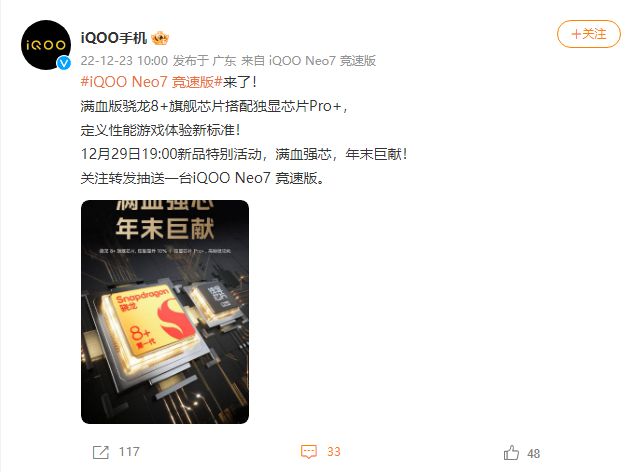Viewport: 641px width, 472px height.
Task: Click the 年末巨献 headline in the image
Action: [165, 228]
